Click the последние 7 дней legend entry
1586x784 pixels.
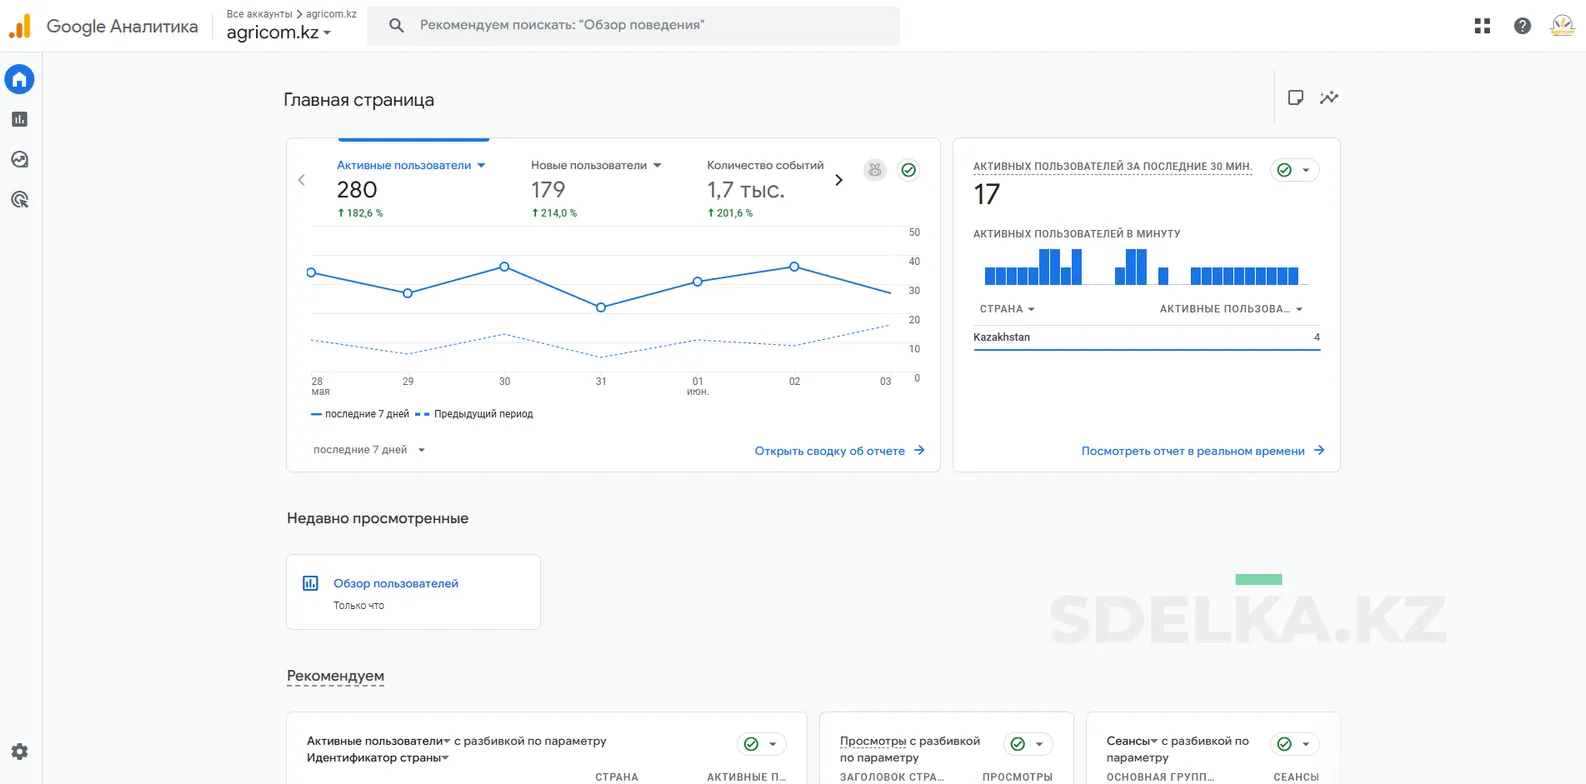[x=360, y=414]
